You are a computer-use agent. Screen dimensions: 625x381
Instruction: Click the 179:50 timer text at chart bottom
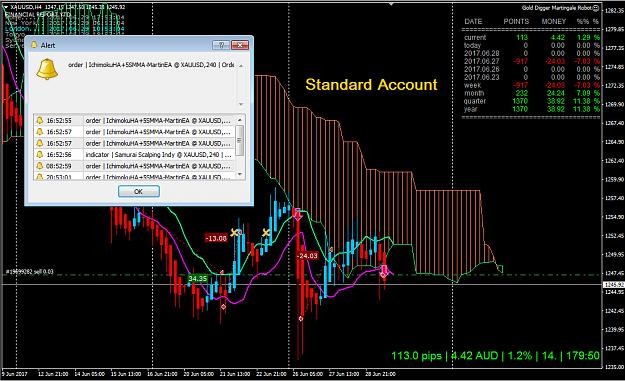[582, 355]
